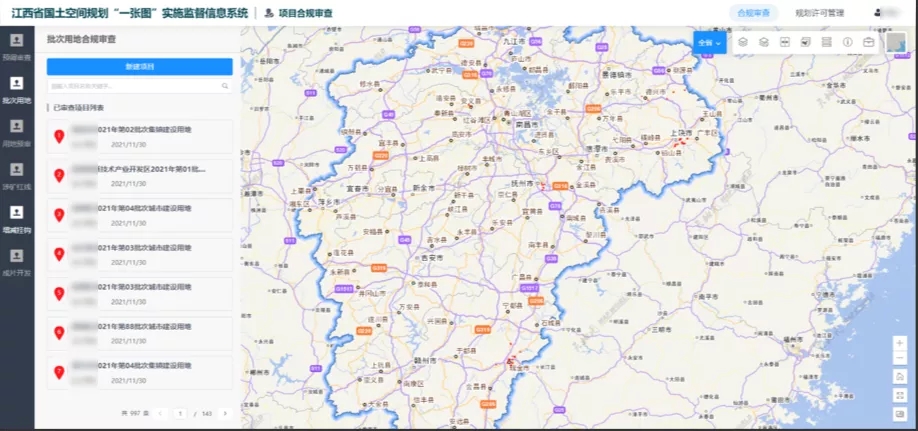Switch to the 合规审查 tab

pyautogui.click(x=752, y=13)
